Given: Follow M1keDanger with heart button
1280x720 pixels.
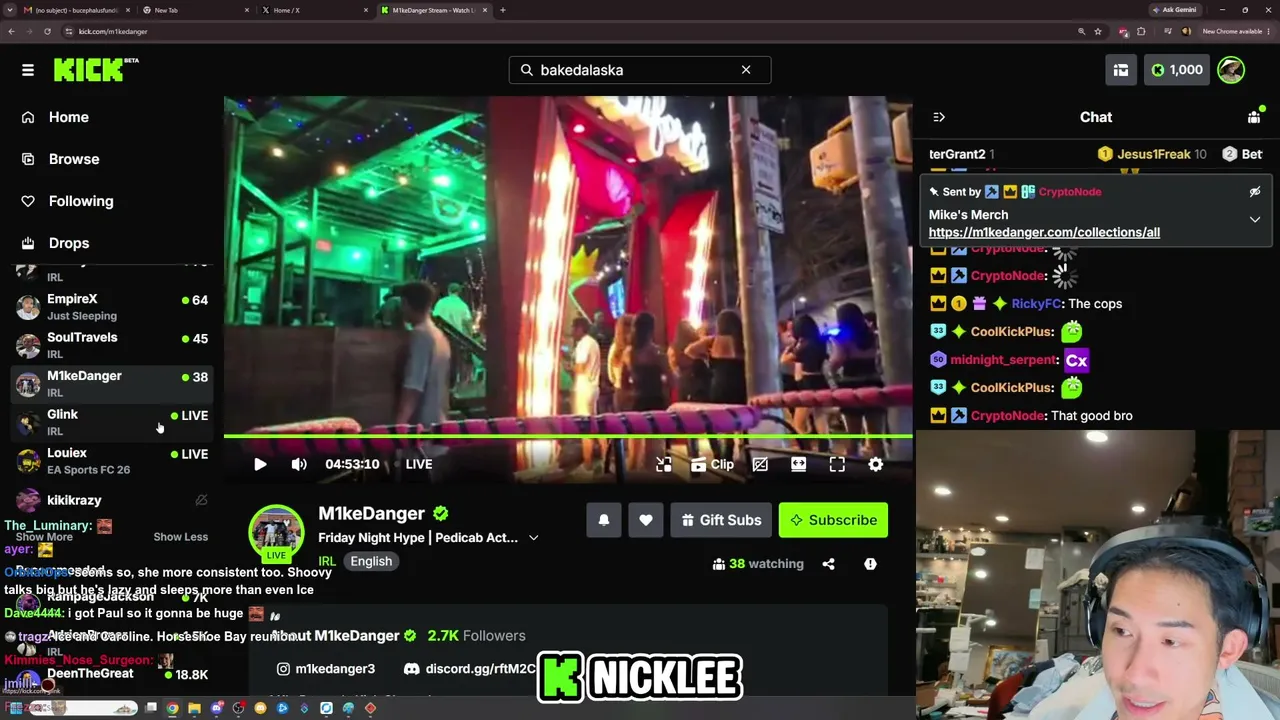Looking at the screenshot, I should [x=646, y=520].
